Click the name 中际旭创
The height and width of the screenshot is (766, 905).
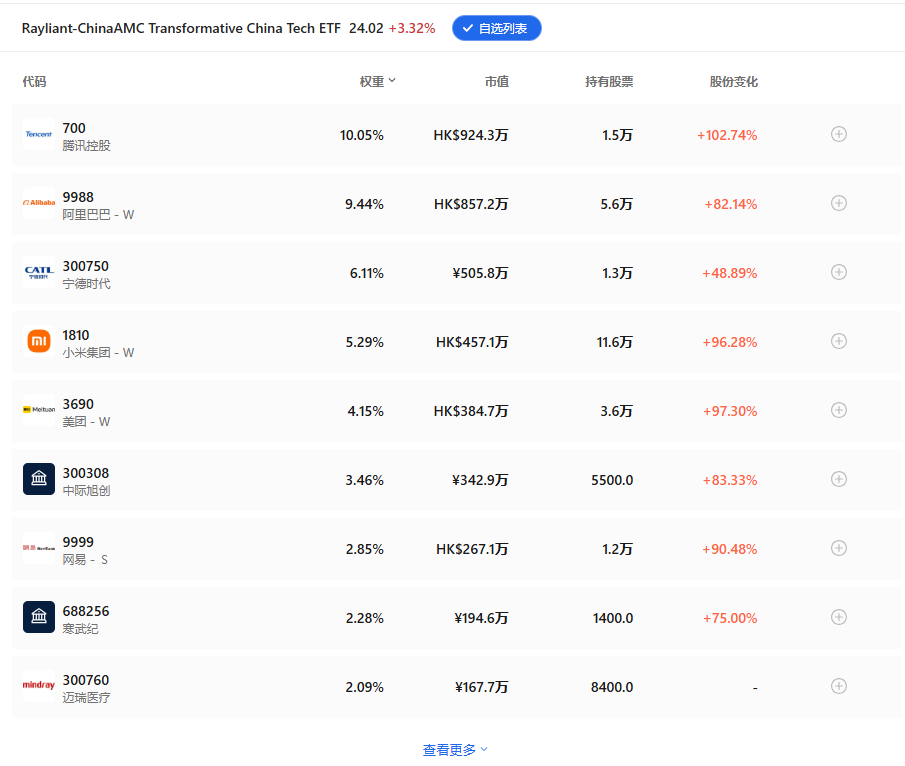point(87,491)
